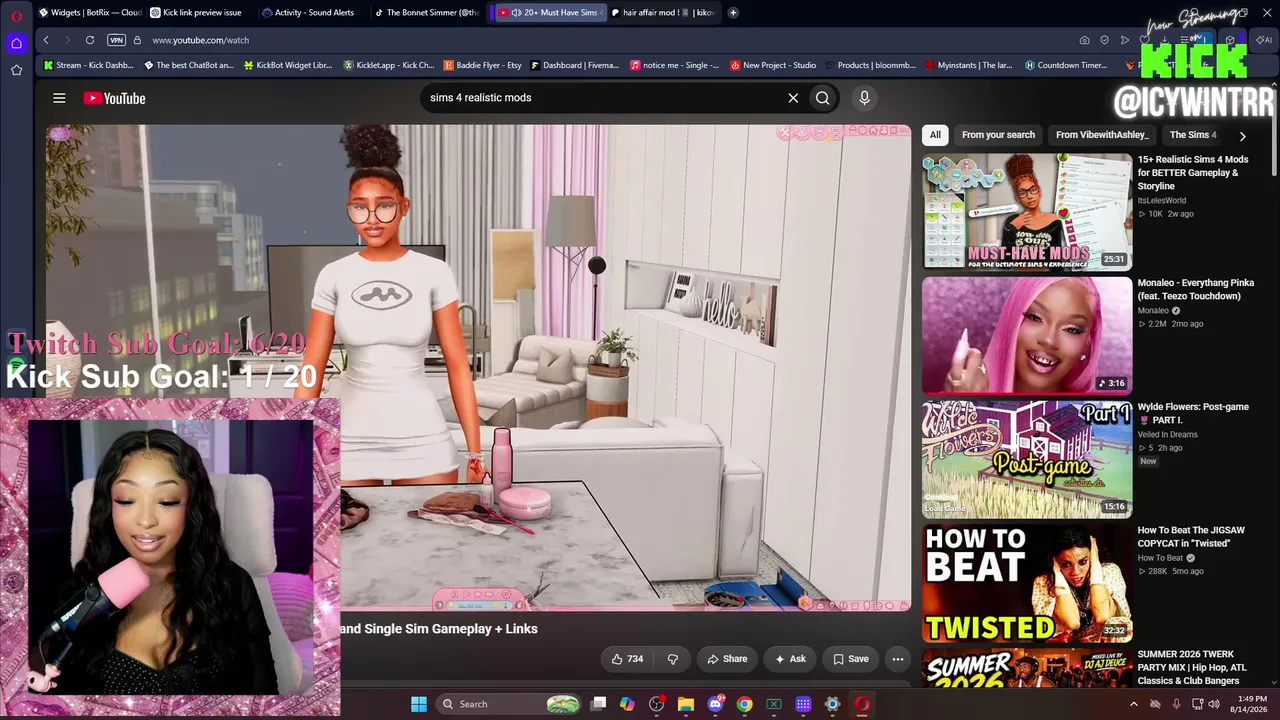Select the From VibewithAshley_ chip
This screenshot has height=720, width=1280.
(1102, 135)
